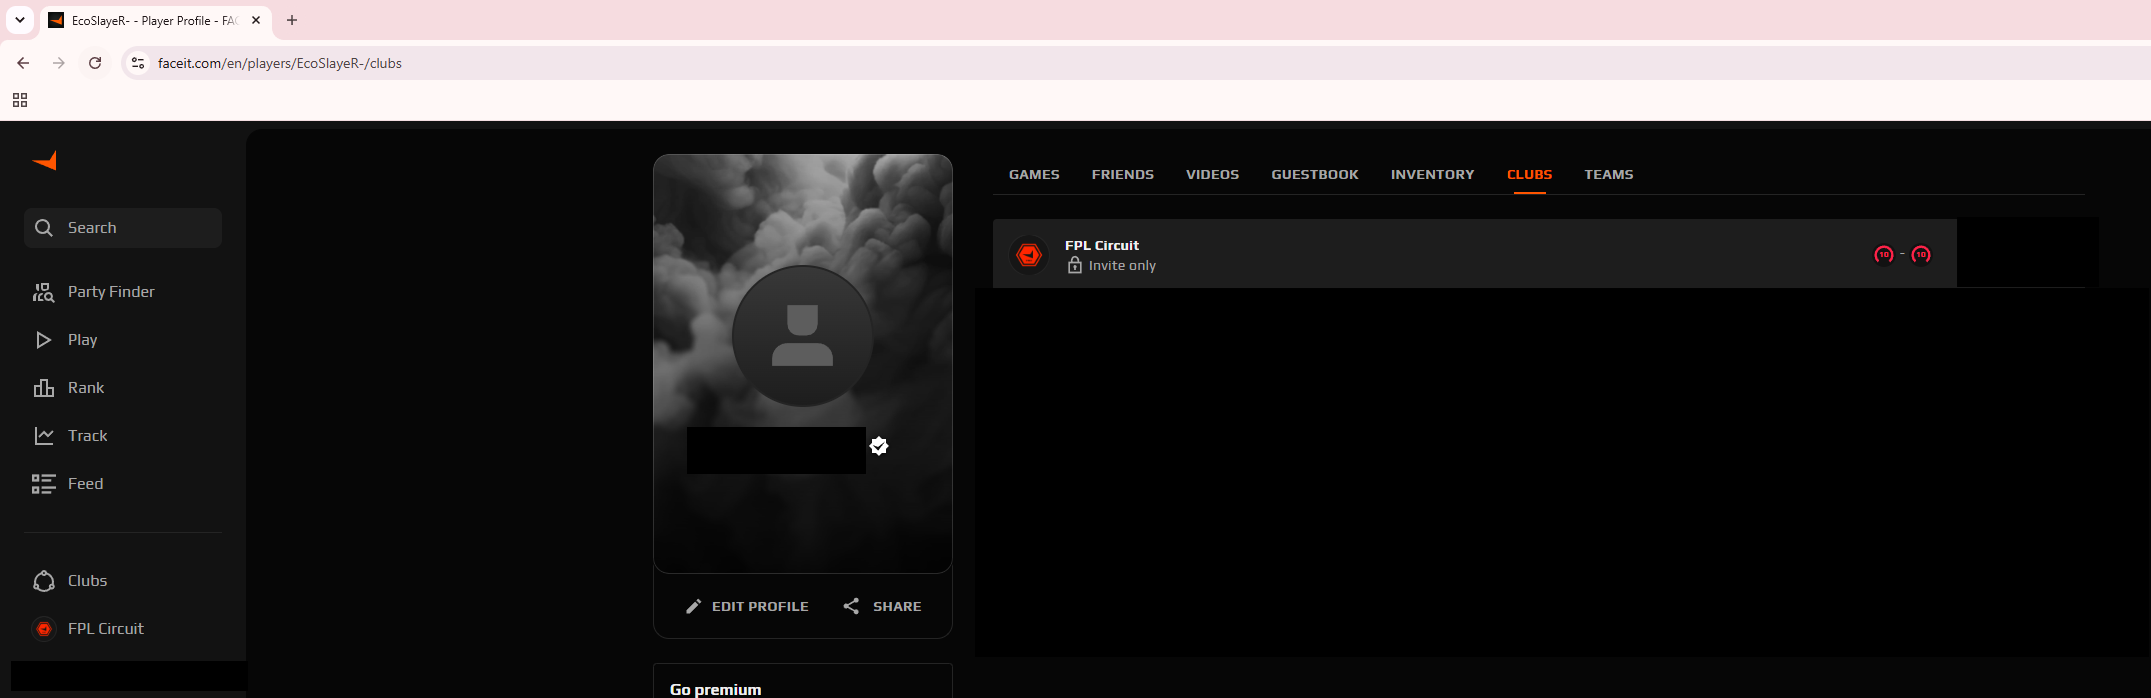
Task: Click the Search field in sidebar
Action: 123,228
